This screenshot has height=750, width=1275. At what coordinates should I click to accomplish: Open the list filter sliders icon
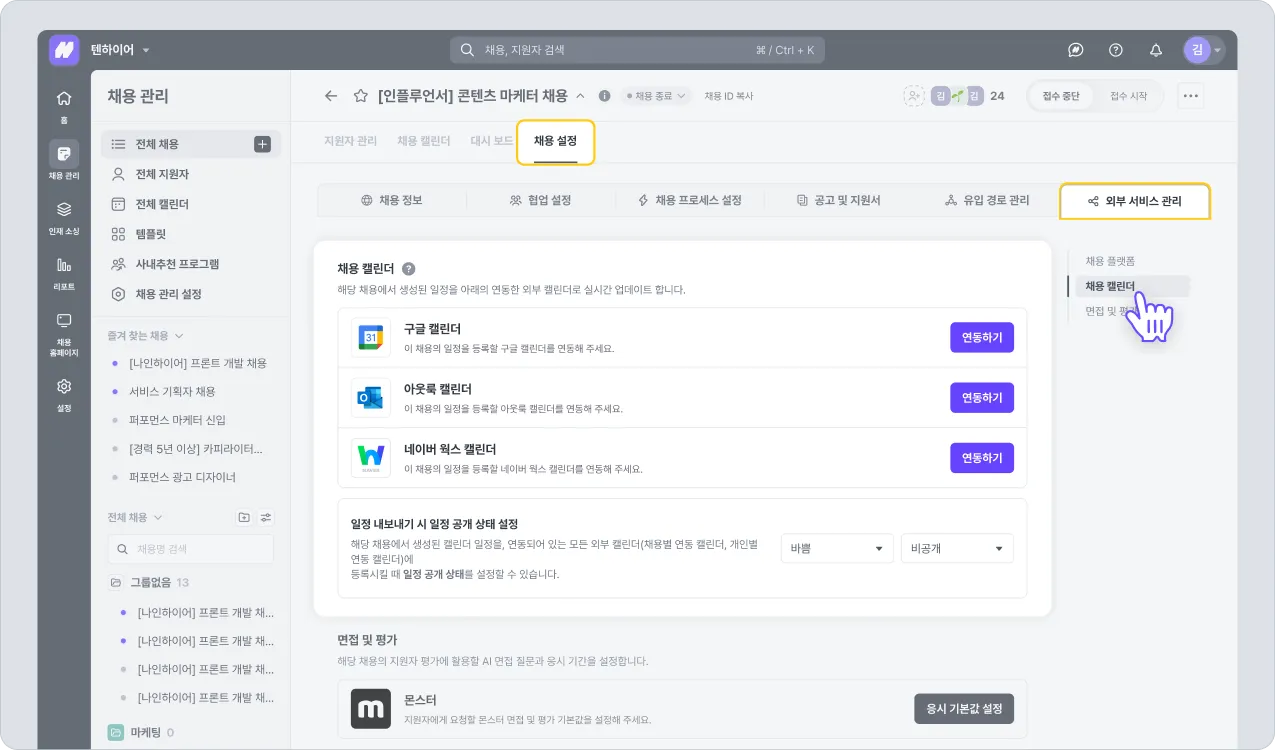266,517
